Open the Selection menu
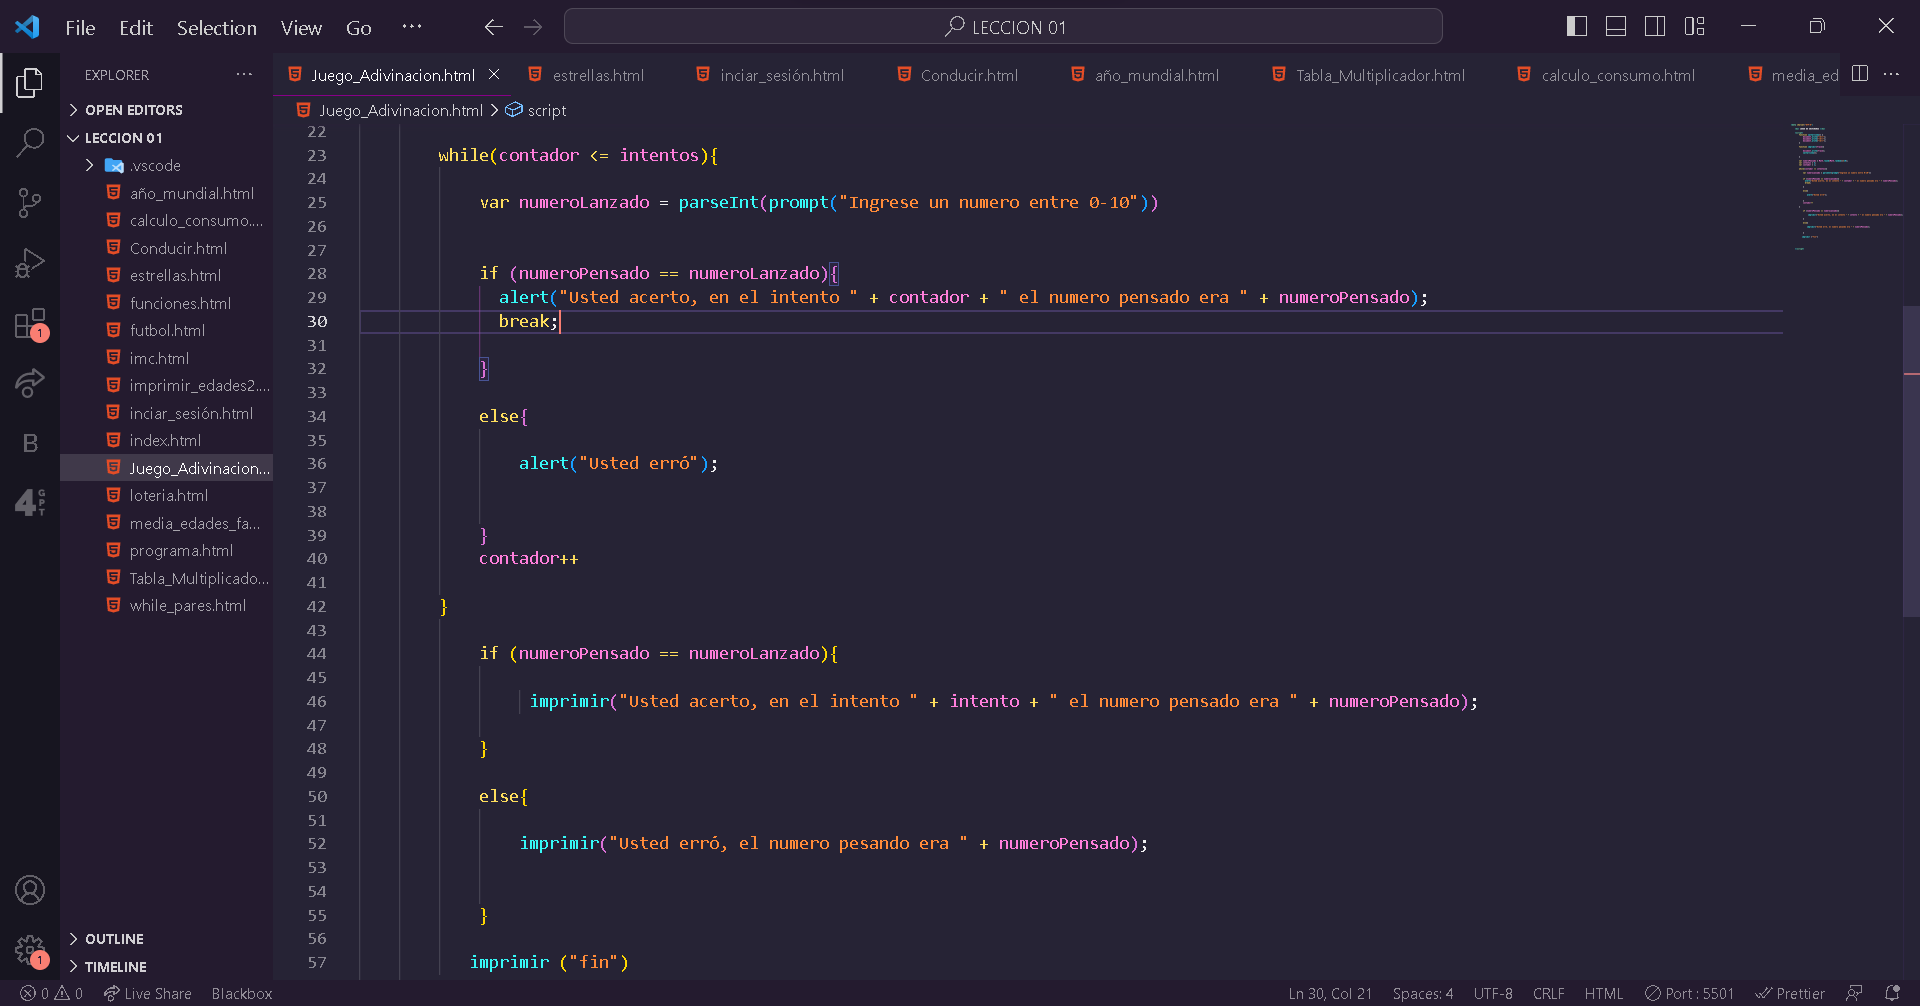This screenshot has height=1006, width=1920. tap(217, 28)
